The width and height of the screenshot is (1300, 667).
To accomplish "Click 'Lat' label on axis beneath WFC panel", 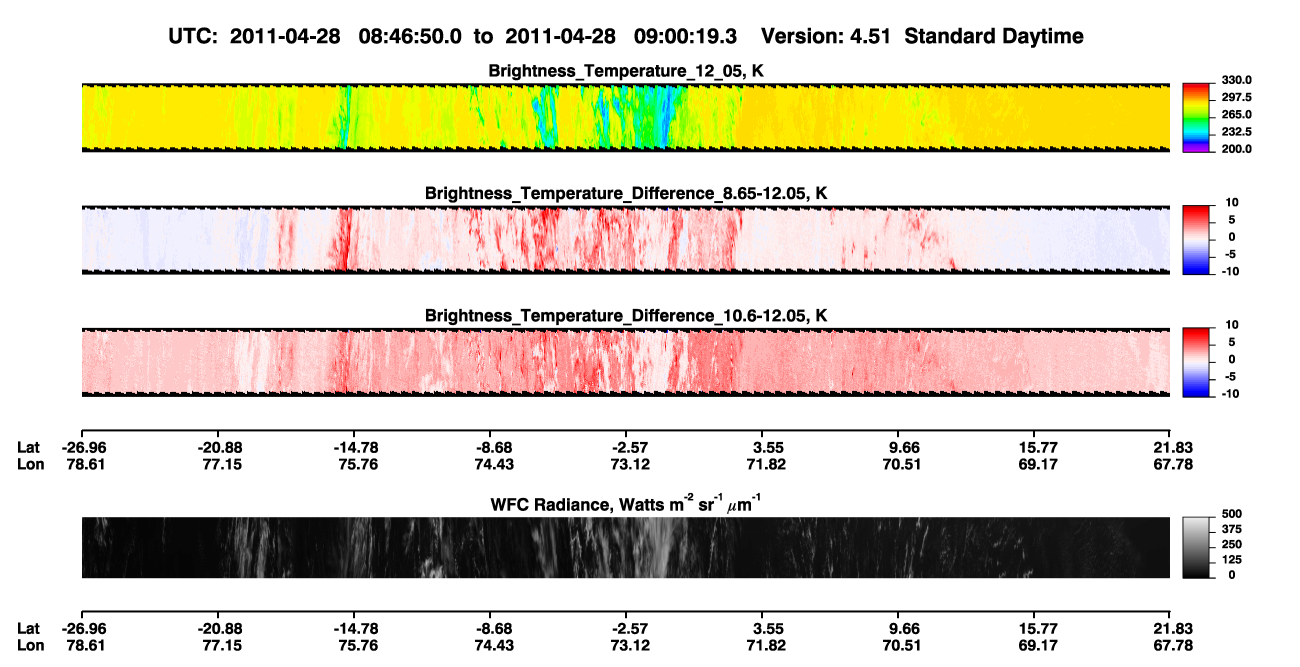I will (x=29, y=628).
